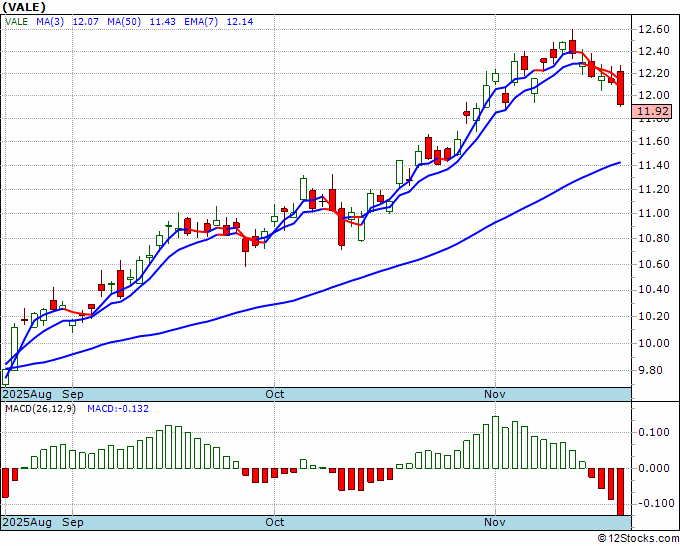Click the 11.00 price axis label
This screenshot has height=546, width=680.
click(654, 213)
